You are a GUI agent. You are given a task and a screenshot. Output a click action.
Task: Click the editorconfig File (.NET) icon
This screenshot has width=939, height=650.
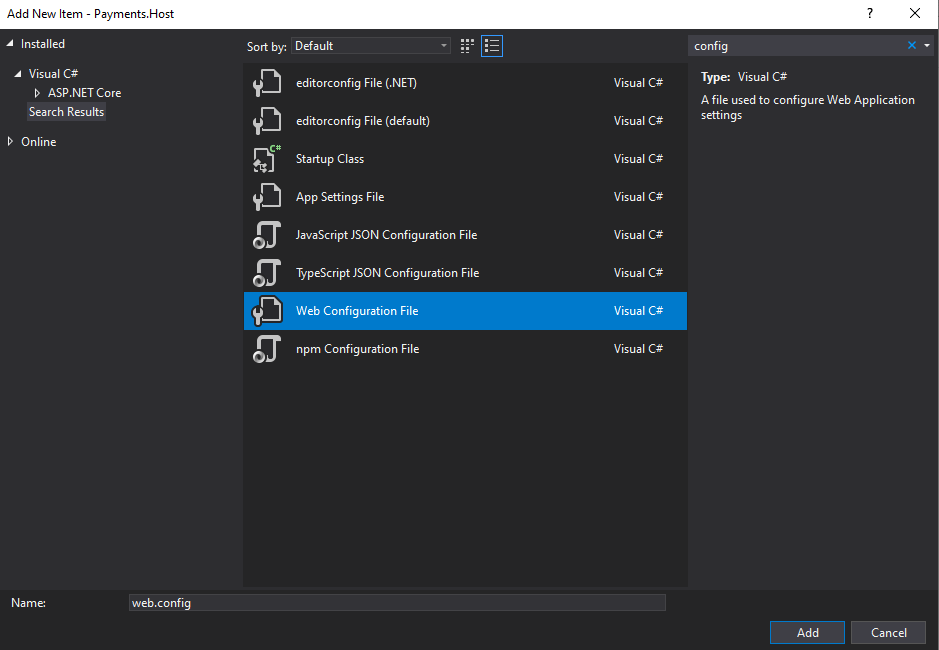point(266,83)
